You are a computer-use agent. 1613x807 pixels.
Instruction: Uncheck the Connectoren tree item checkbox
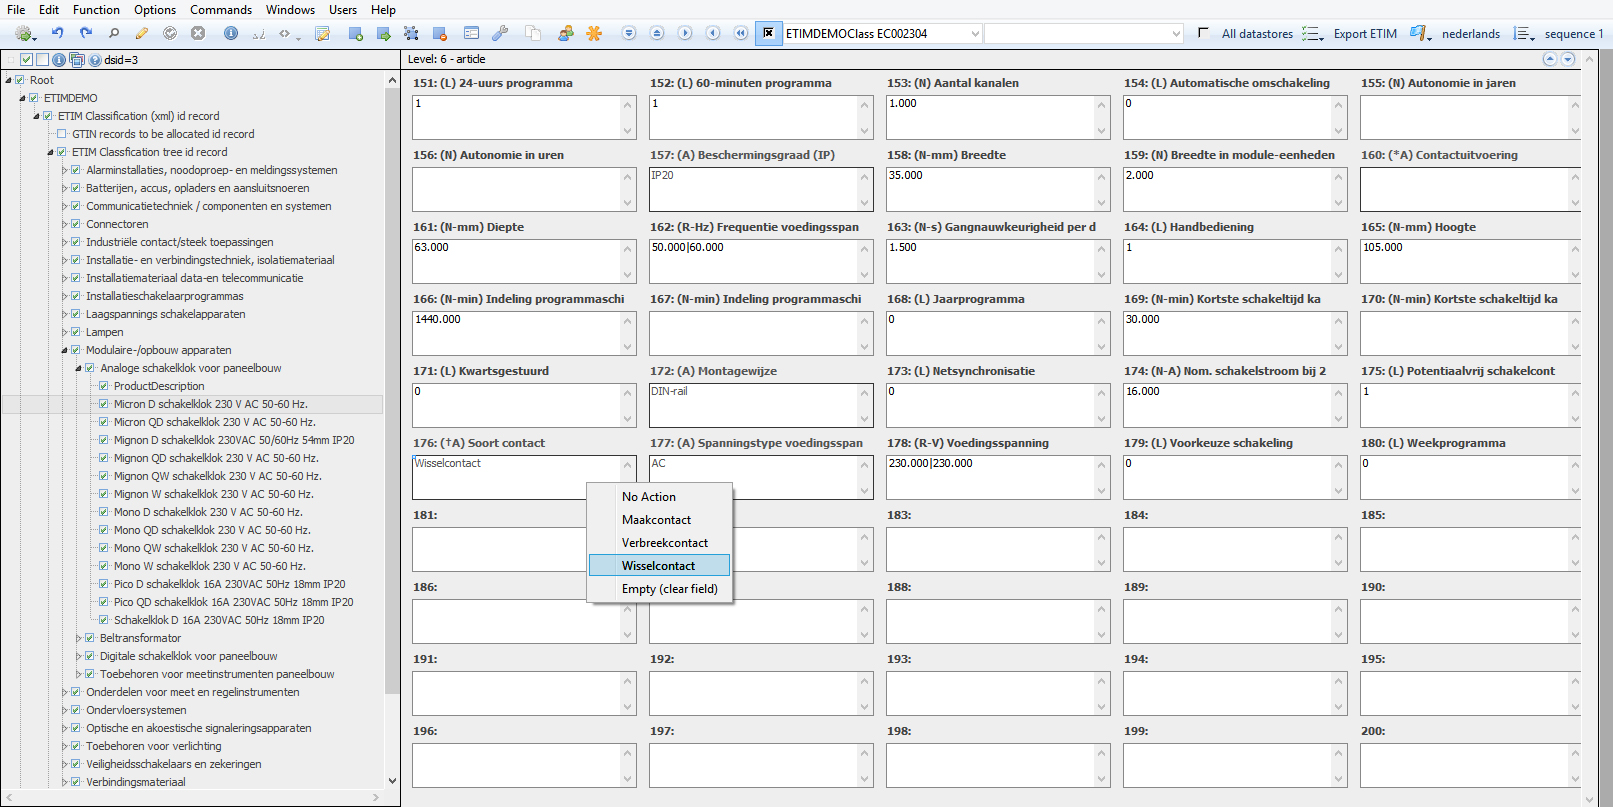click(76, 224)
